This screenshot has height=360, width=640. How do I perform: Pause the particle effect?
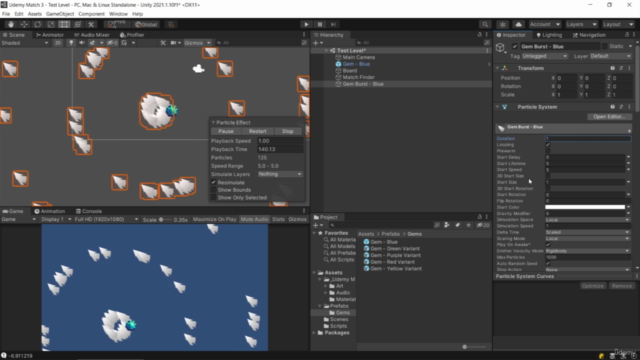click(226, 131)
